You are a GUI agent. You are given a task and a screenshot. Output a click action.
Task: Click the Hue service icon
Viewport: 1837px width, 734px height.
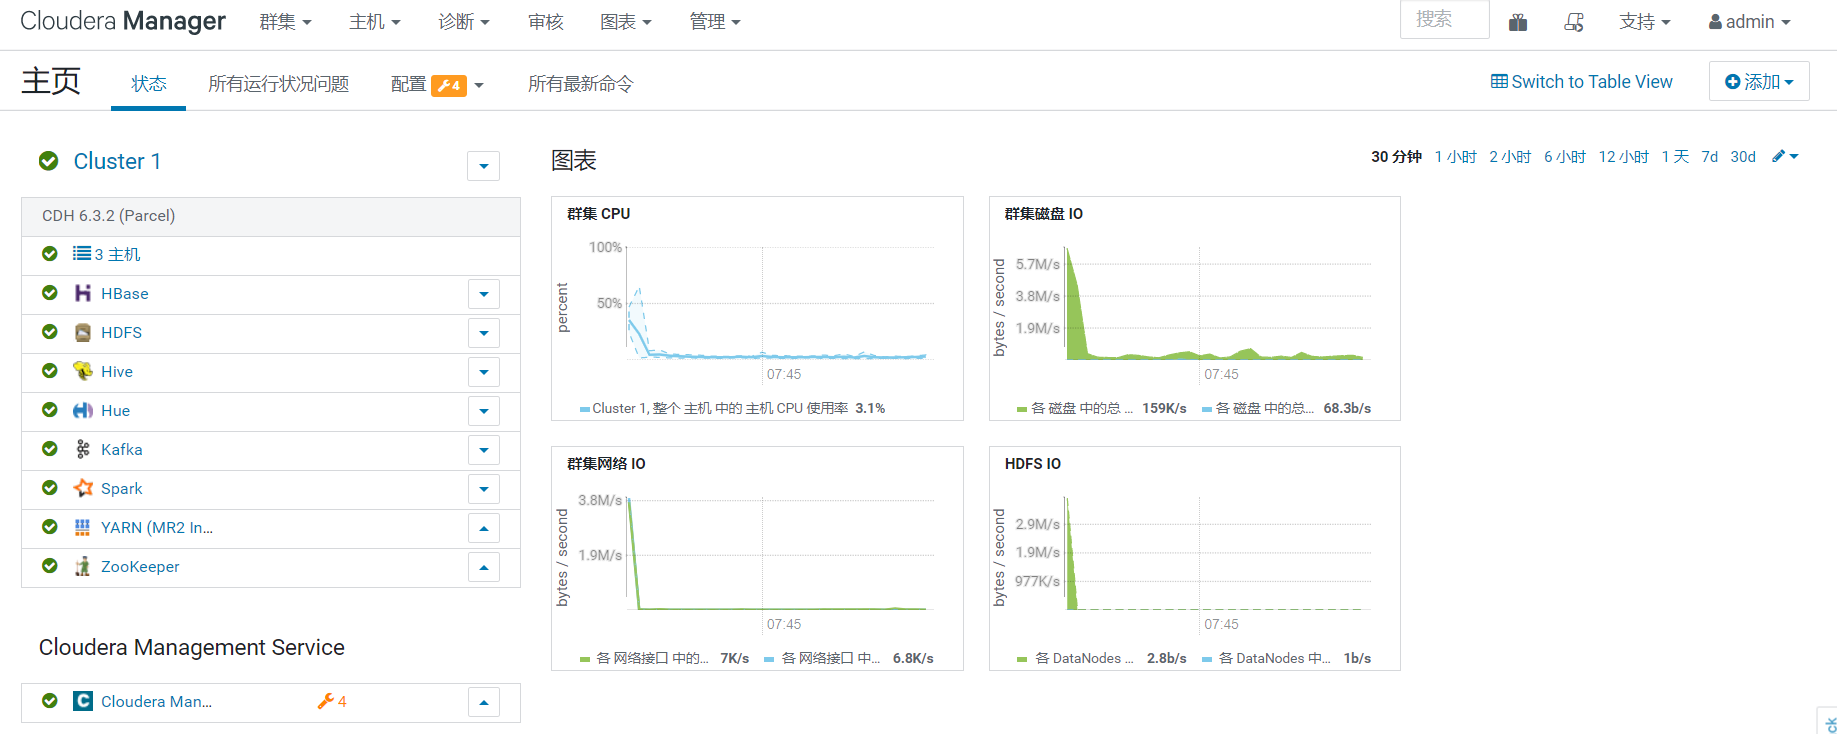(x=83, y=410)
